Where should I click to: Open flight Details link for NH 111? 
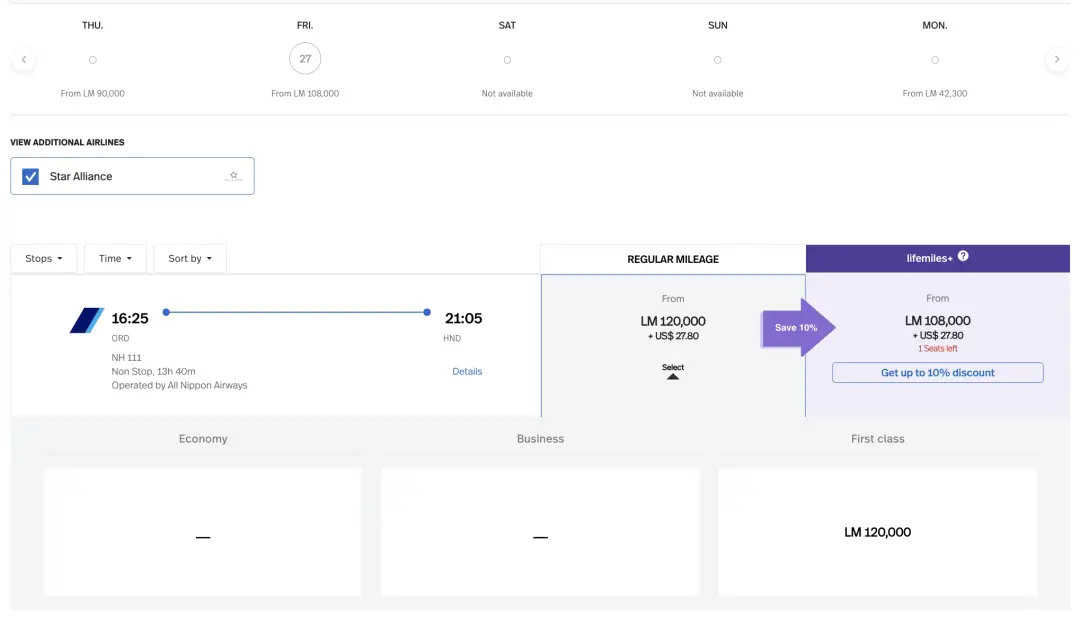(467, 371)
